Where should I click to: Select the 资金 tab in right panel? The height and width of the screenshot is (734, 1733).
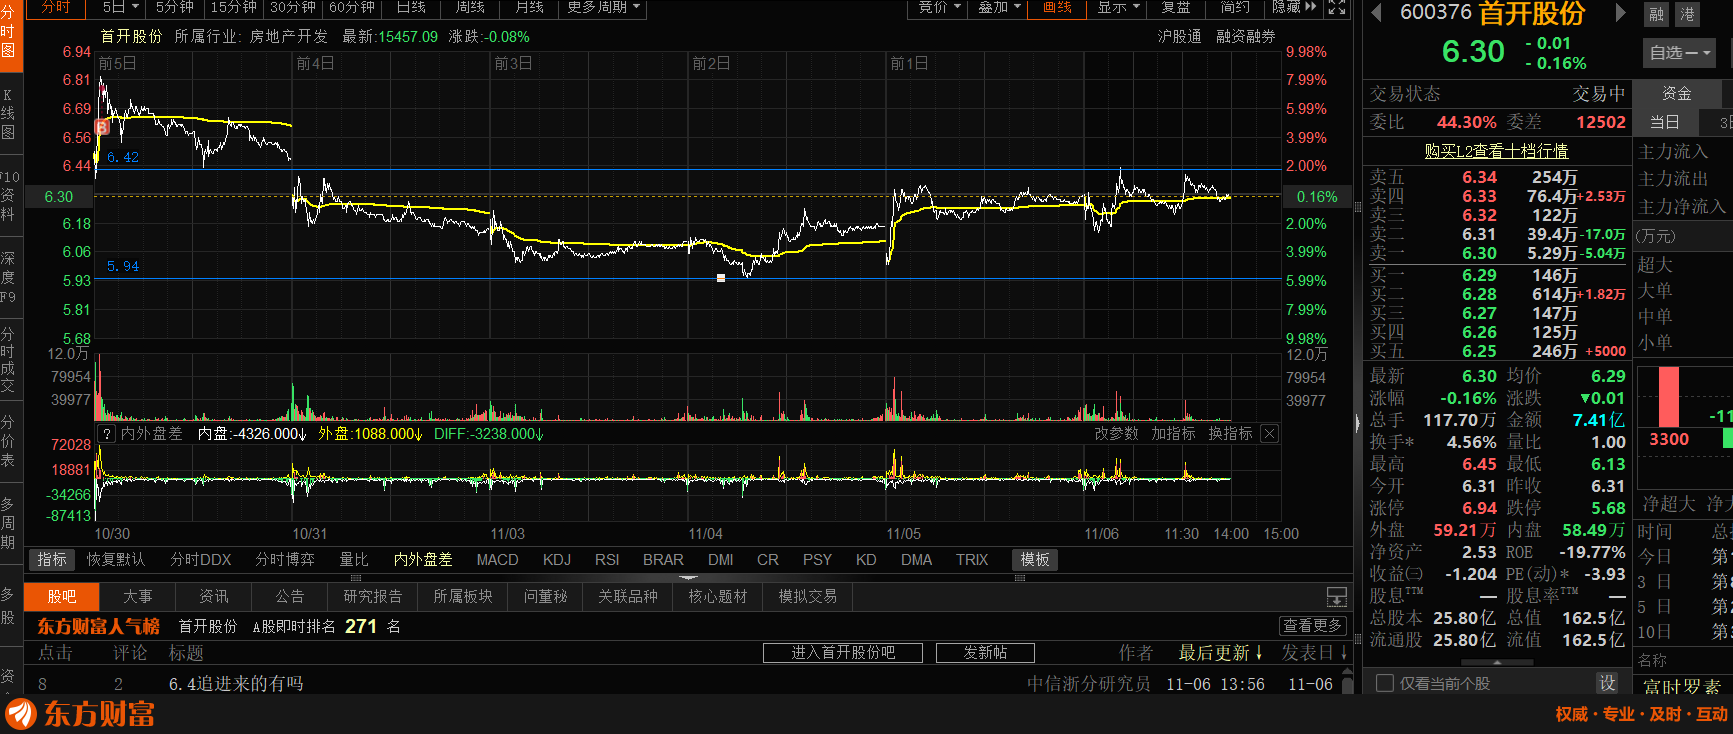1677,94
